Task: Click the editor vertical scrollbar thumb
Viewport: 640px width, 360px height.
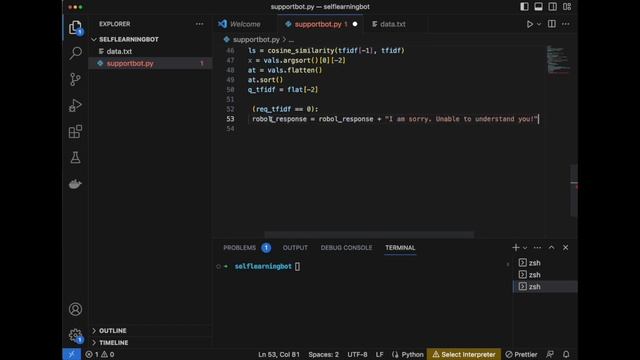Action: [574, 190]
